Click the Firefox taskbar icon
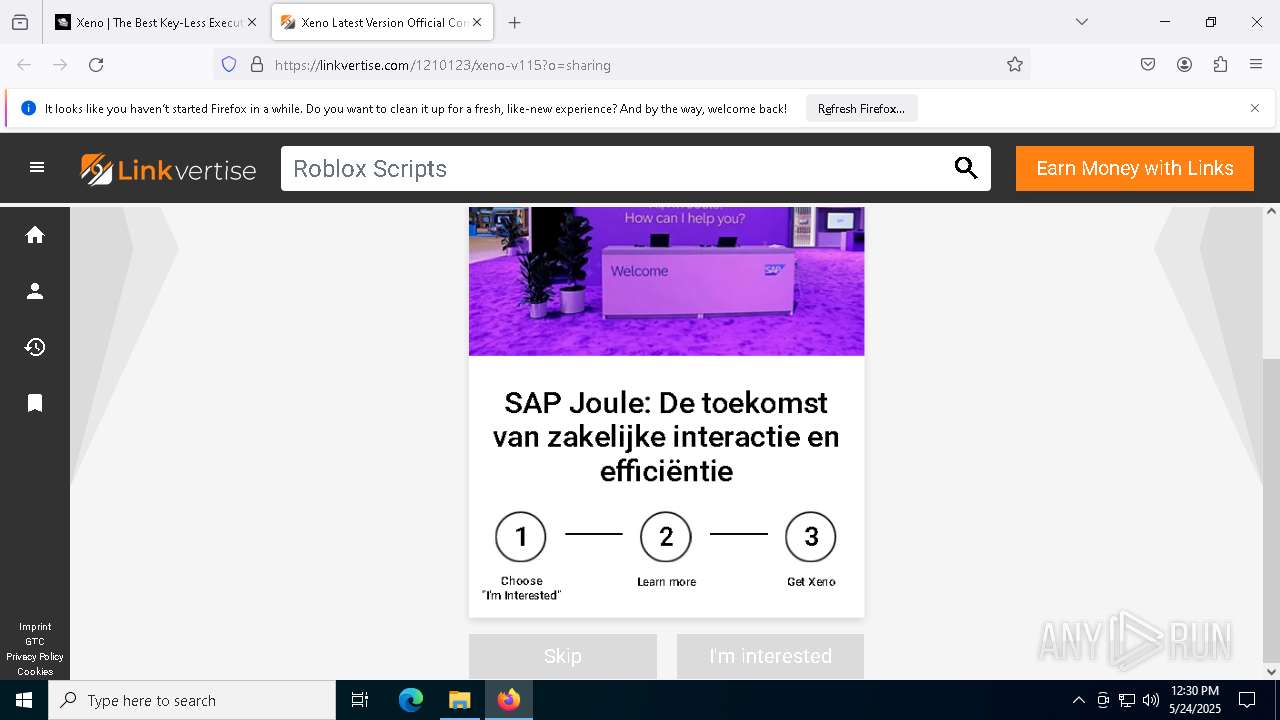Viewport: 1280px width, 720px height. click(508, 700)
